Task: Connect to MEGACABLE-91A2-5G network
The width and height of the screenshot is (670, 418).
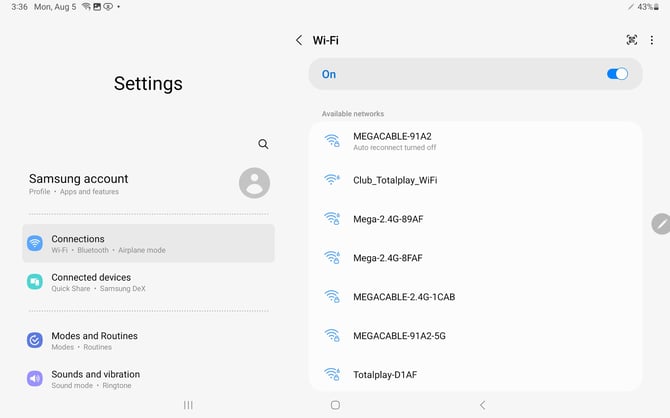Action: pyautogui.click(x=475, y=336)
